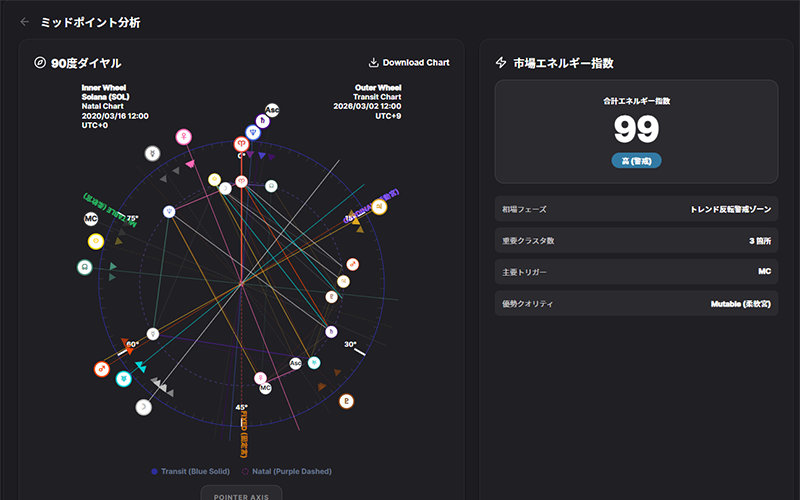Click the 45° marker at dial bottom
This screenshot has height=500, width=800.
tap(241, 407)
